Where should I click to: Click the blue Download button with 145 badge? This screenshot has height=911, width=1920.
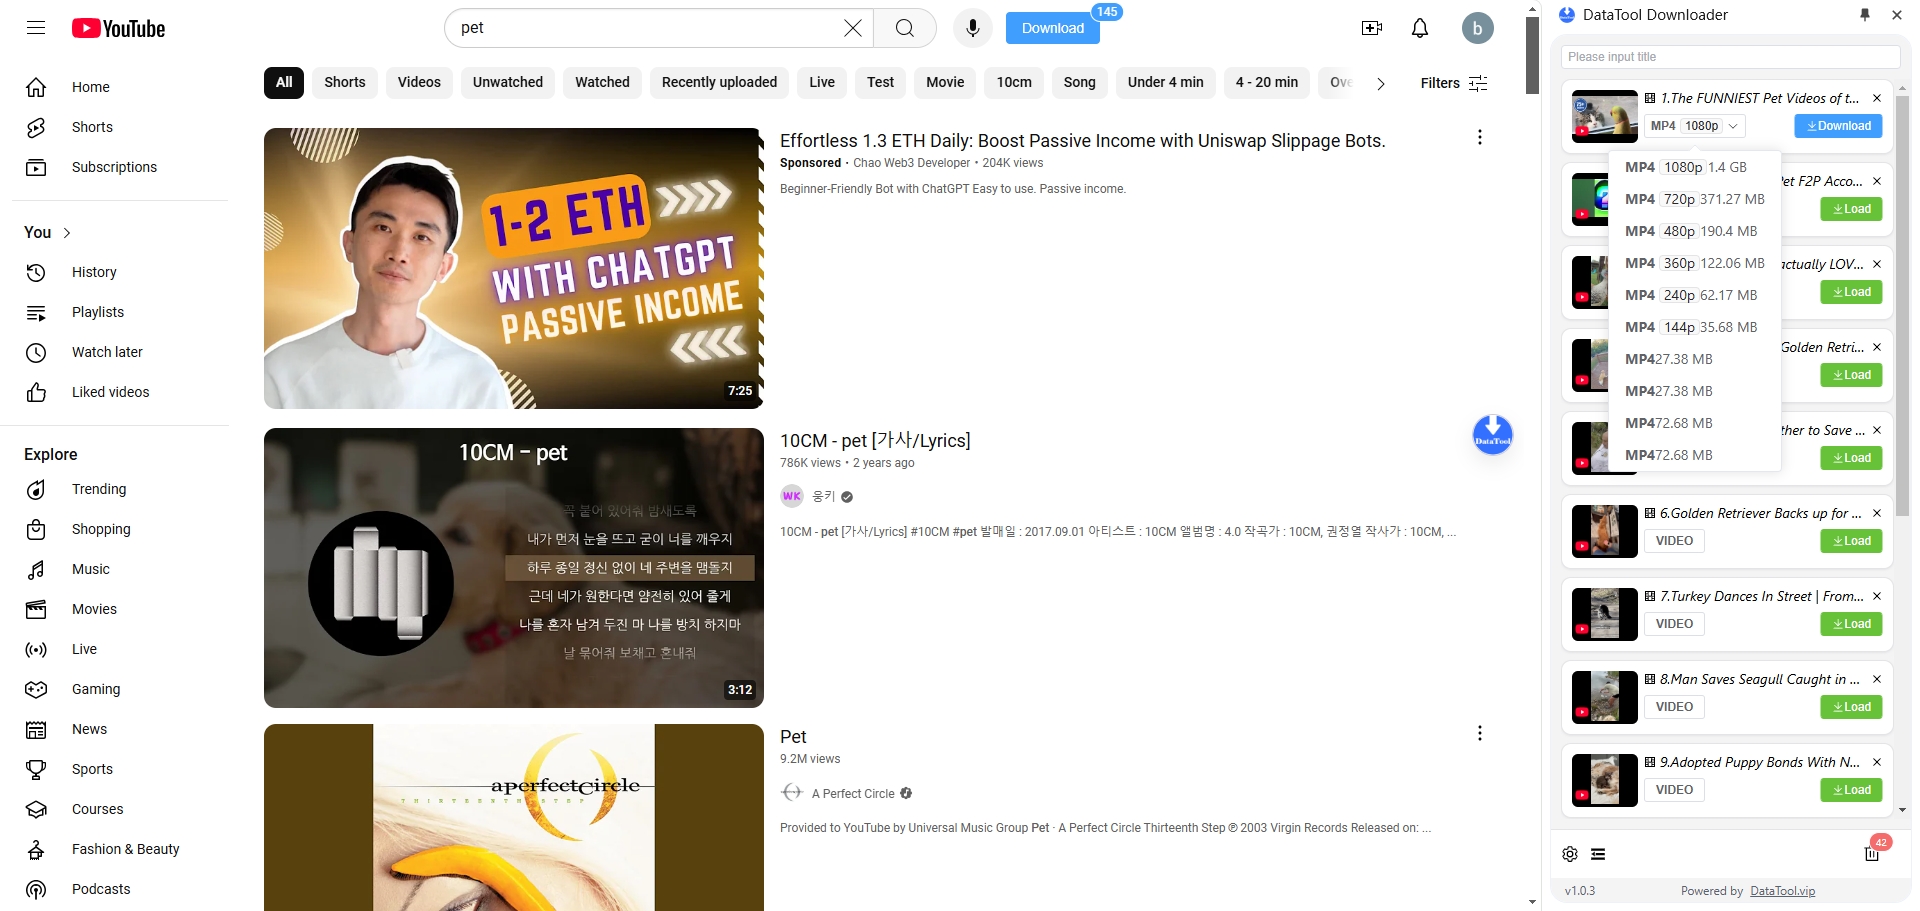[1053, 28]
